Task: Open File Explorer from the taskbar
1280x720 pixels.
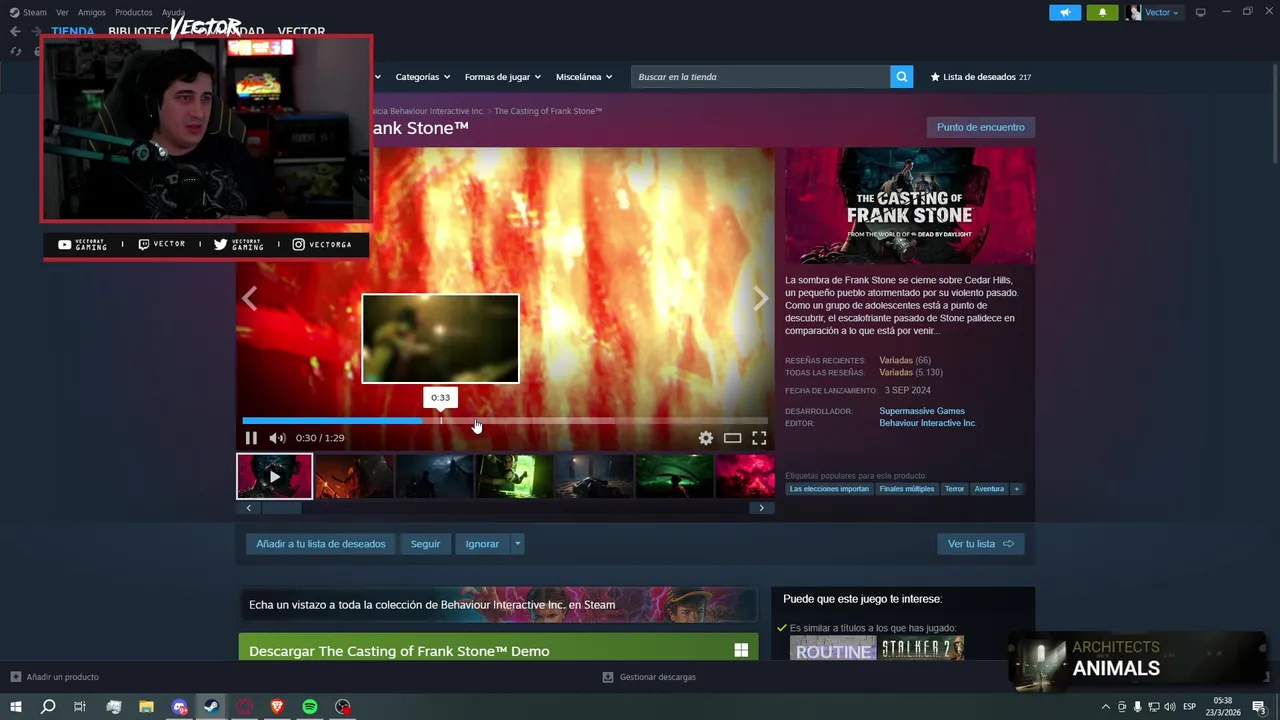Action: [146, 707]
